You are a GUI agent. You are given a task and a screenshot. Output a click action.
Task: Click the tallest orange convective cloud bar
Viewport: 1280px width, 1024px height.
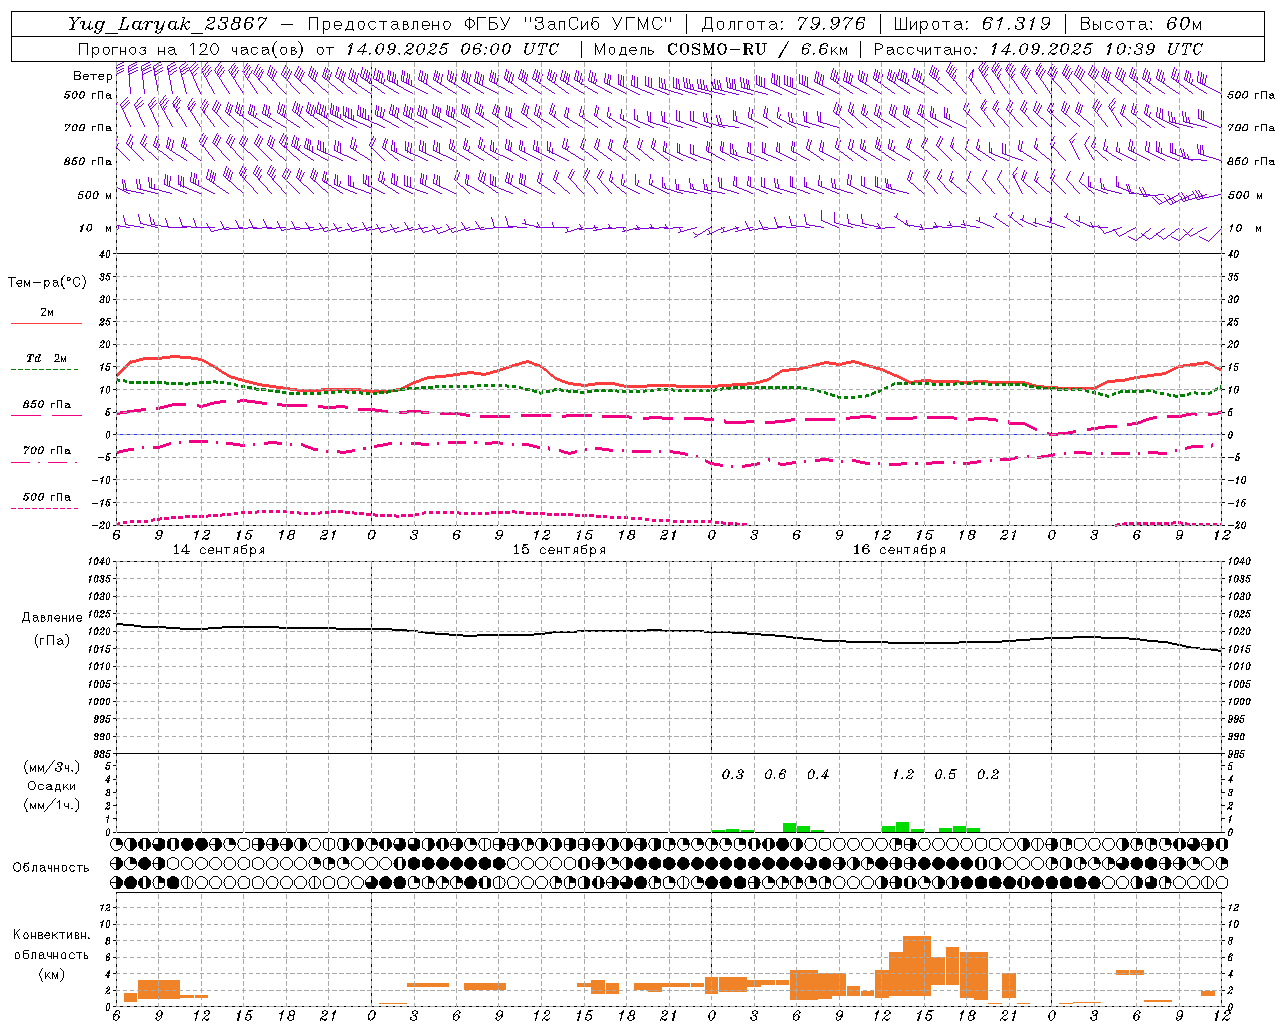[917, 967]
